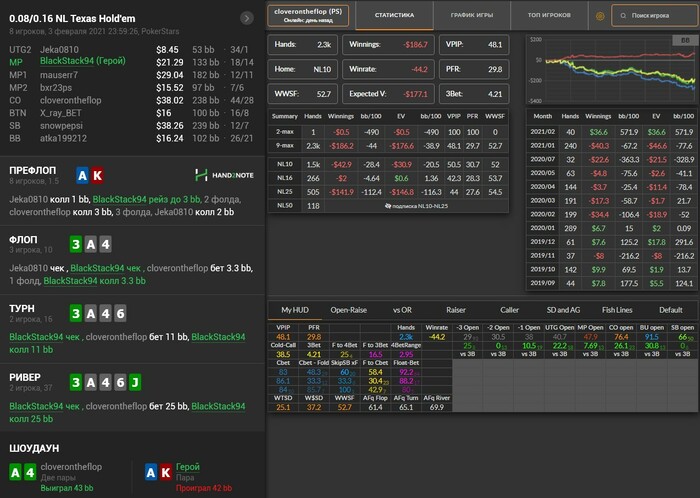The height and width of the screenshot is (498, 700).
Task: Select month row 2021/02
Action: (x=612, y=132)
